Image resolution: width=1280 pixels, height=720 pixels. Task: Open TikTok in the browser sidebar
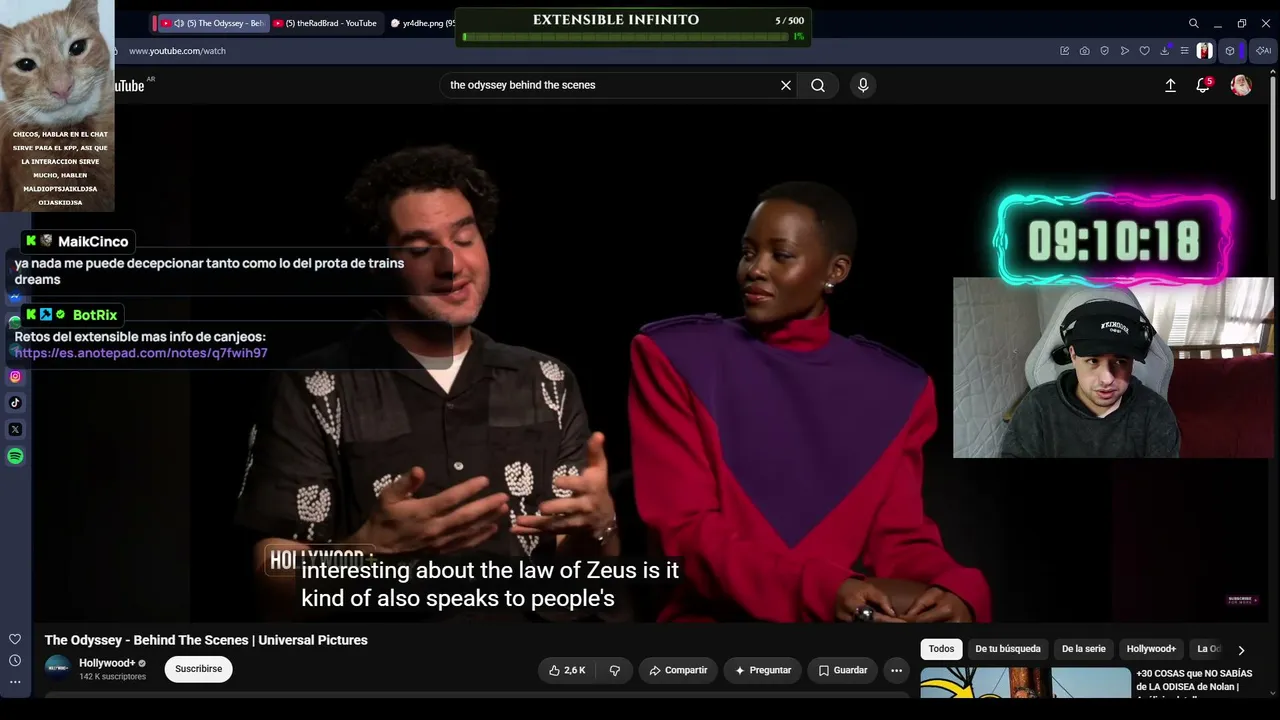pos(15,403)
